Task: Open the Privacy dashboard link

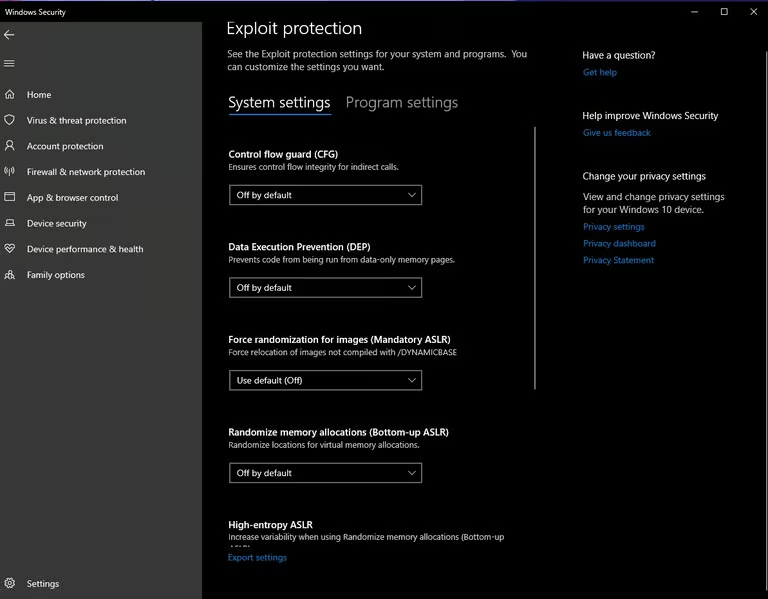Action: pos(619,244)
